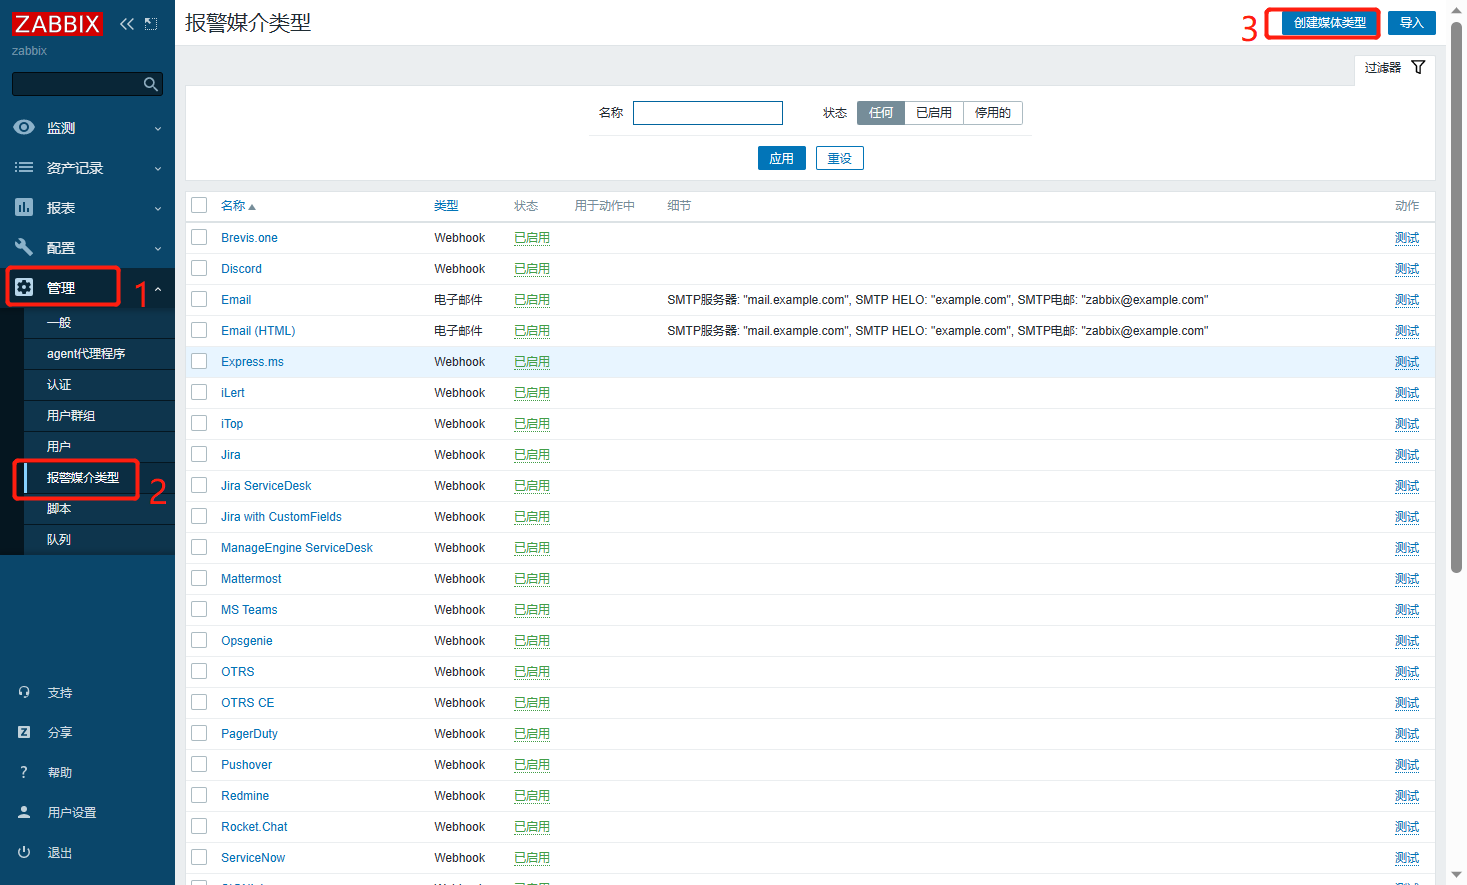Check the Express.ms row checkbox

[199, 361]
